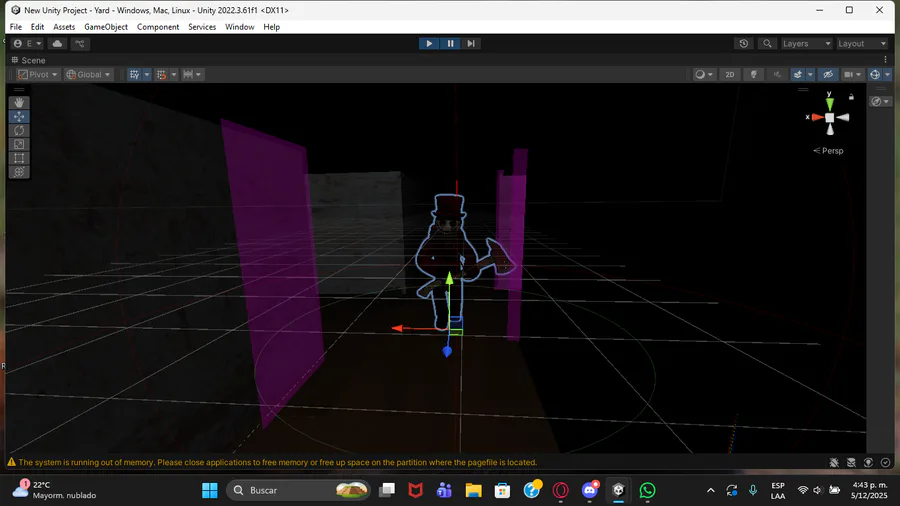The image size is (900, 506).
Task: Expand effects options dropdown arrow
Action: point(810,75)
